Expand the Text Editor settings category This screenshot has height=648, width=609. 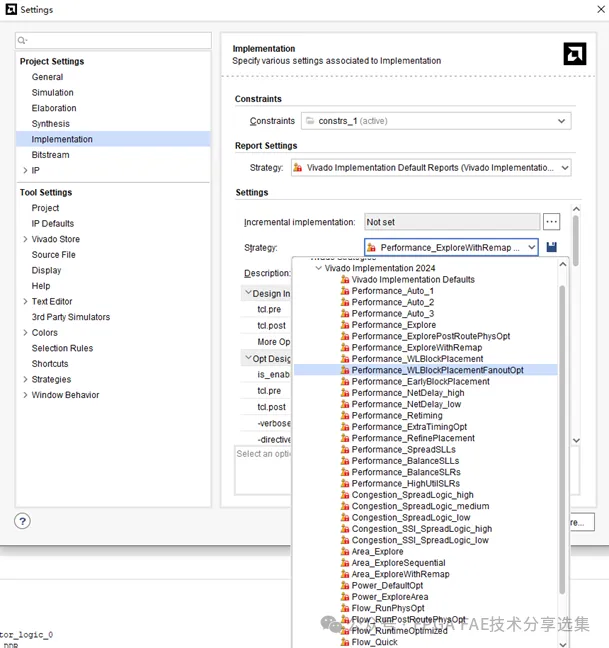click(x=25, y=301)
